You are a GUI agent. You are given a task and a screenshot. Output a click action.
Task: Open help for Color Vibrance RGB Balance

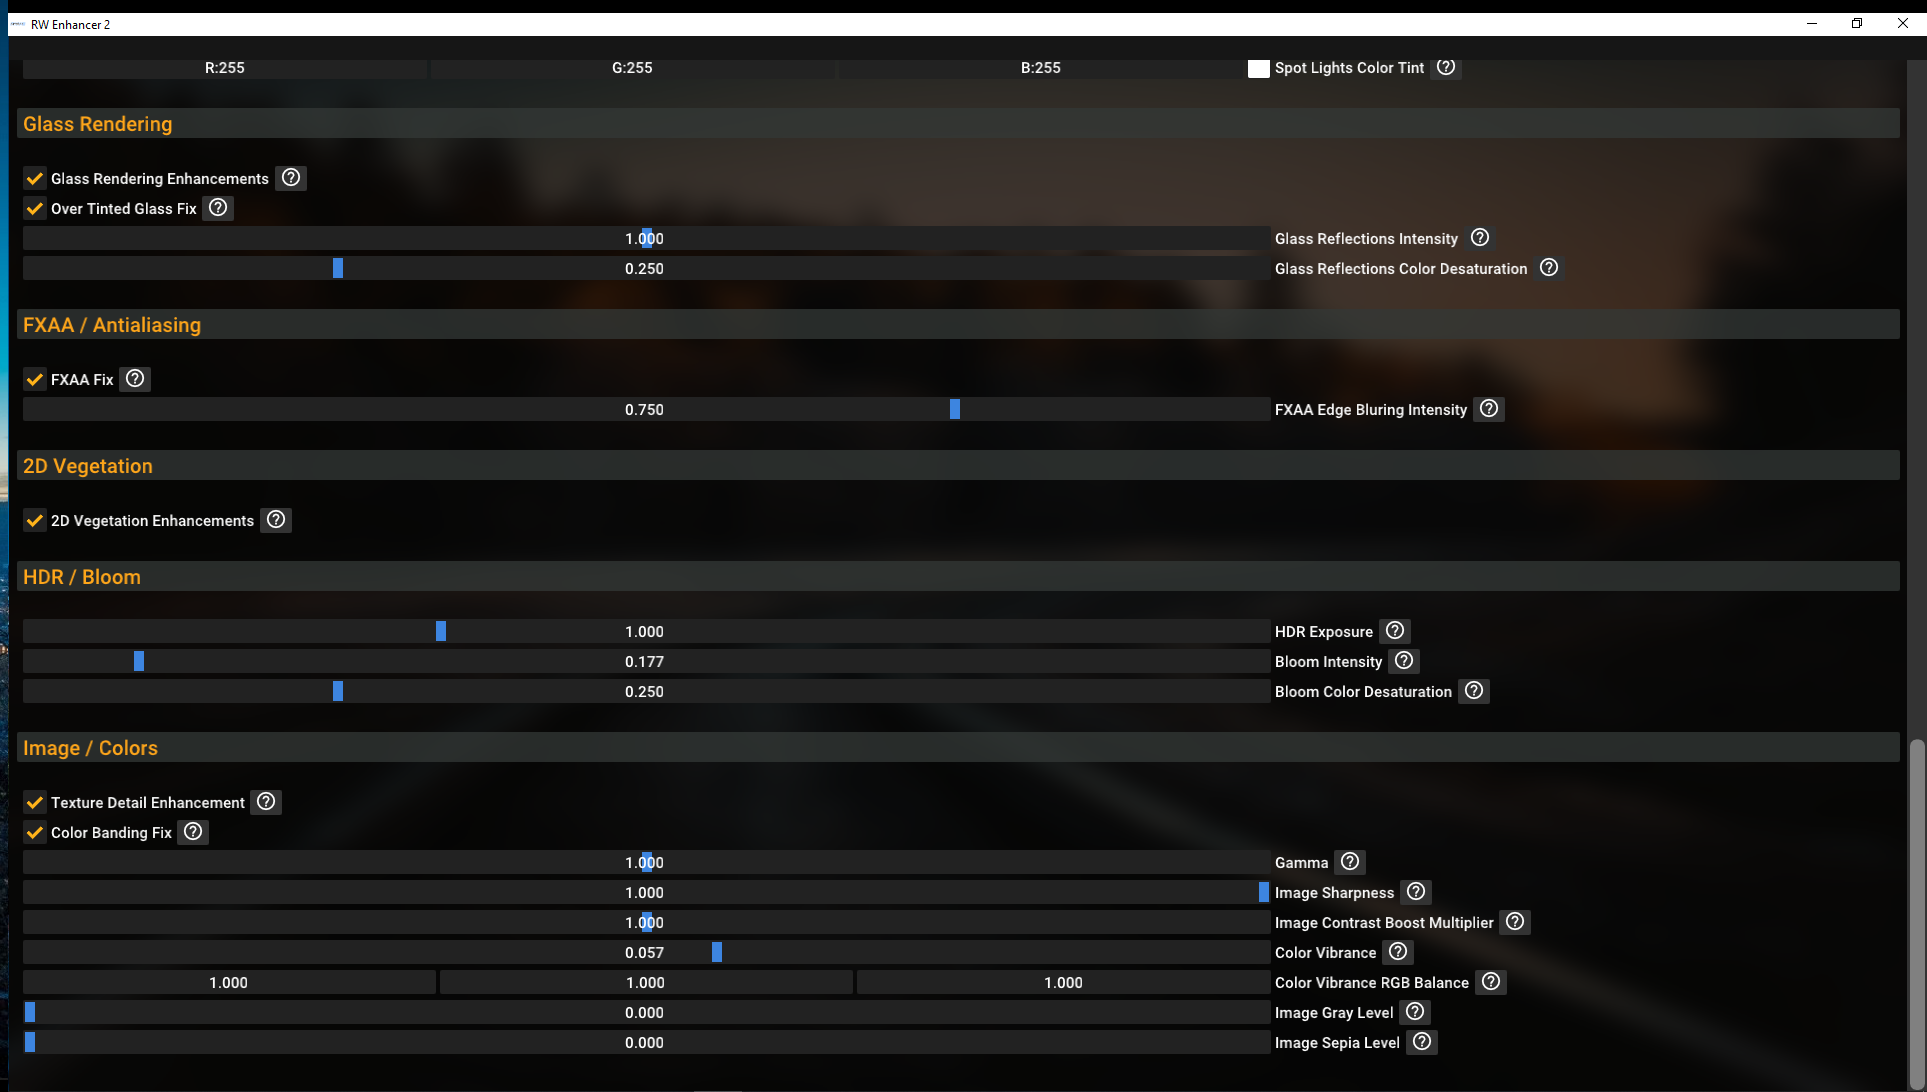pos(1491,982)
